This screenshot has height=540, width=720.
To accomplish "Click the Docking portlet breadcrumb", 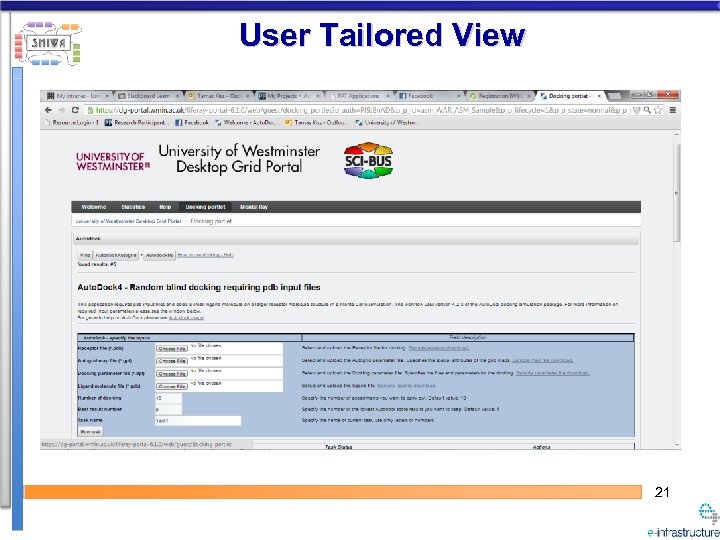I will coord(211,221).
